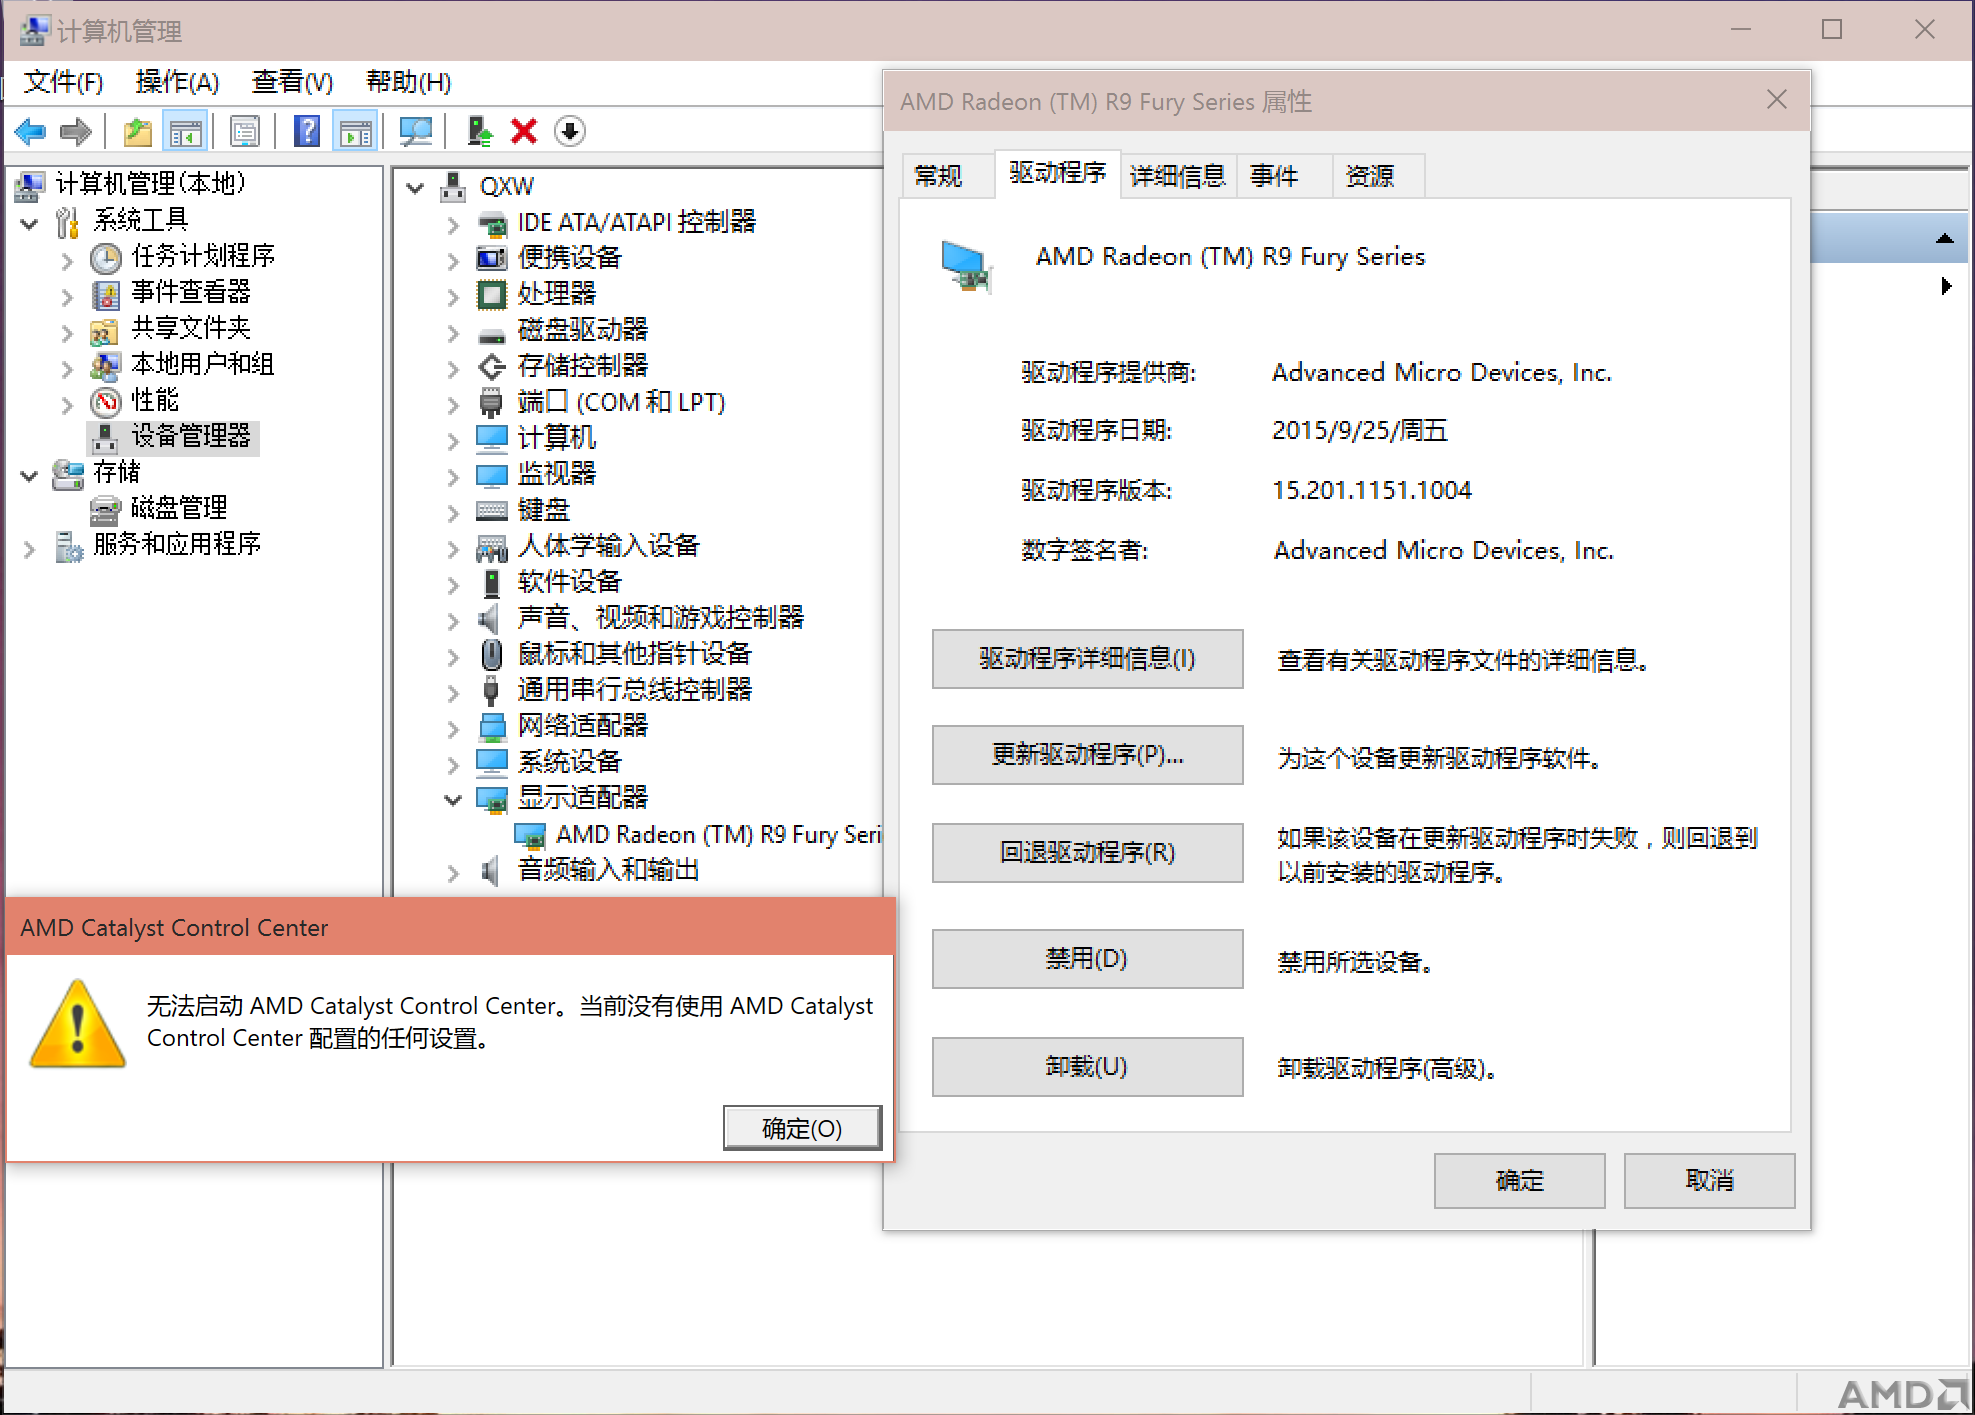
Task: Expand the Task Scheduler (任务计划程序) node
Action: point(67,261)
